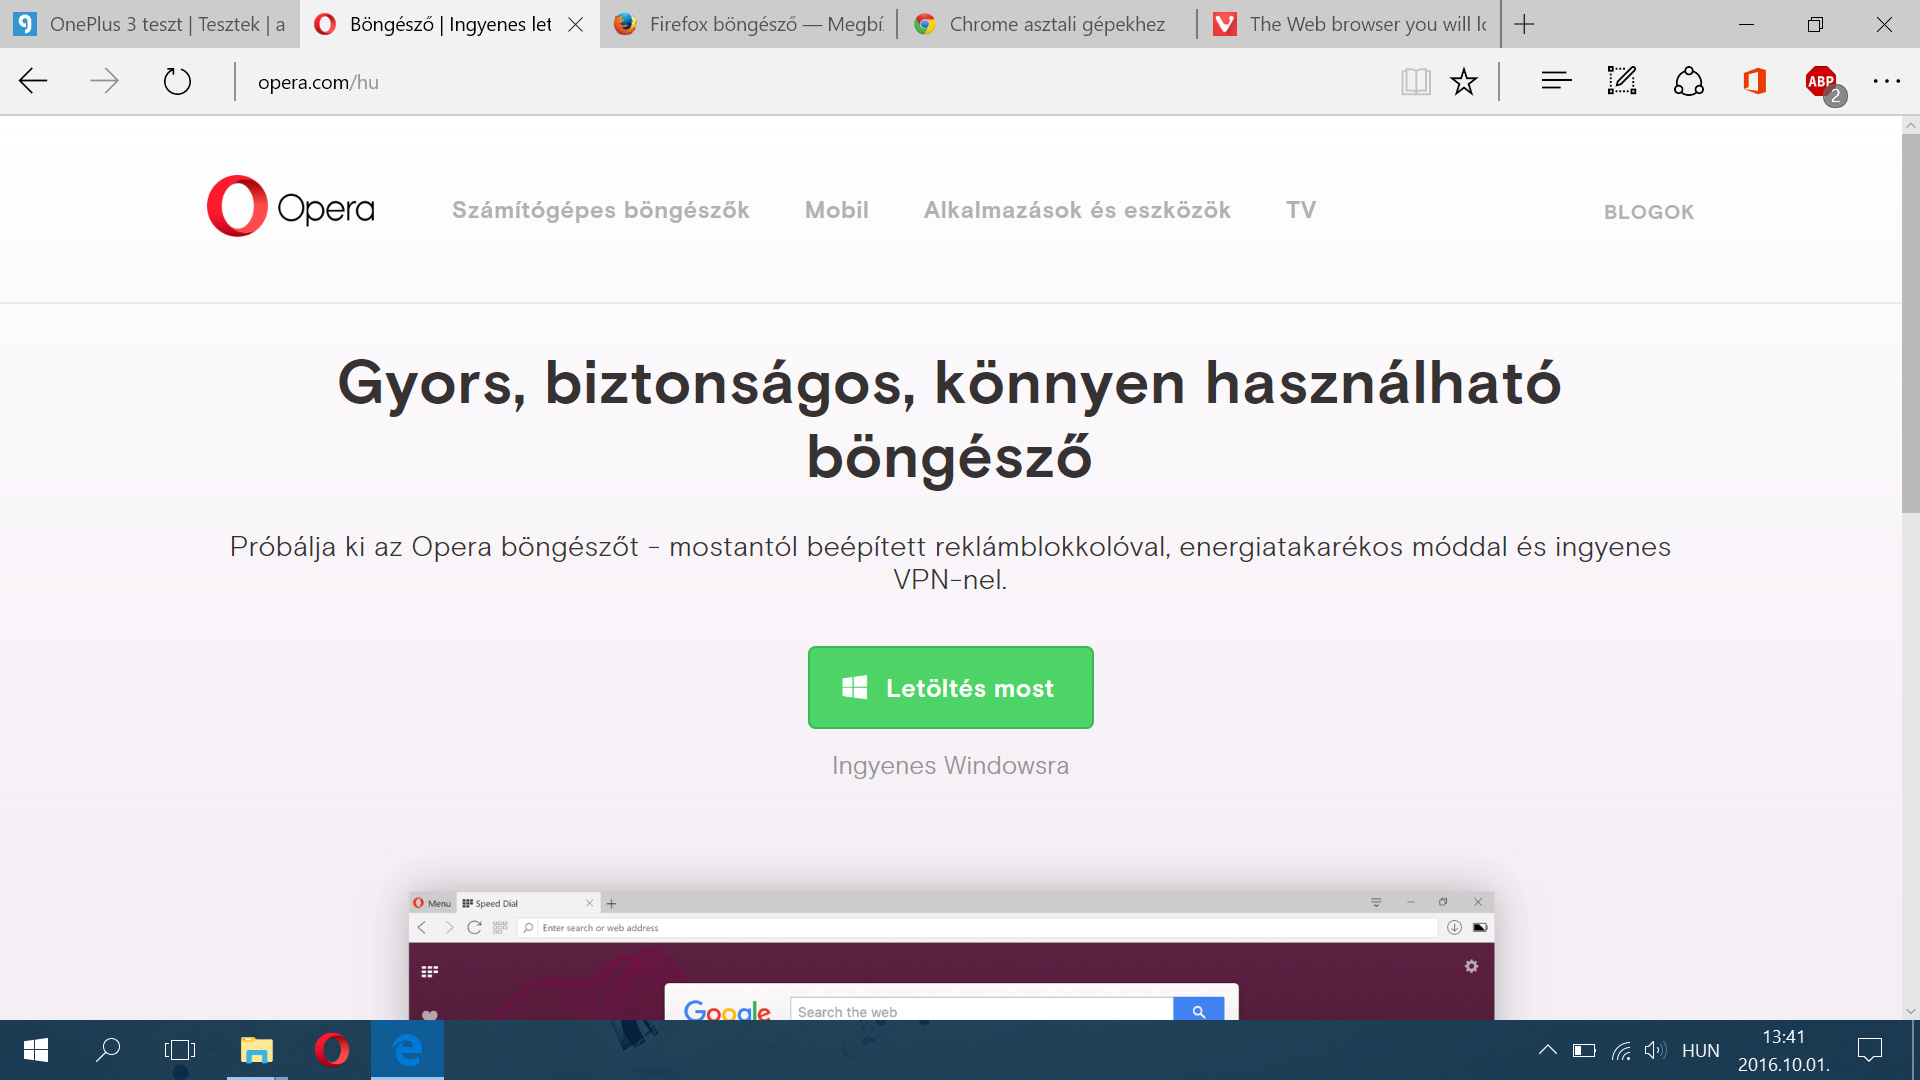Switch to the OnePlus 3 teszt tab
The width and height of the screenshot is (1920, 1080).
point(150,24)
